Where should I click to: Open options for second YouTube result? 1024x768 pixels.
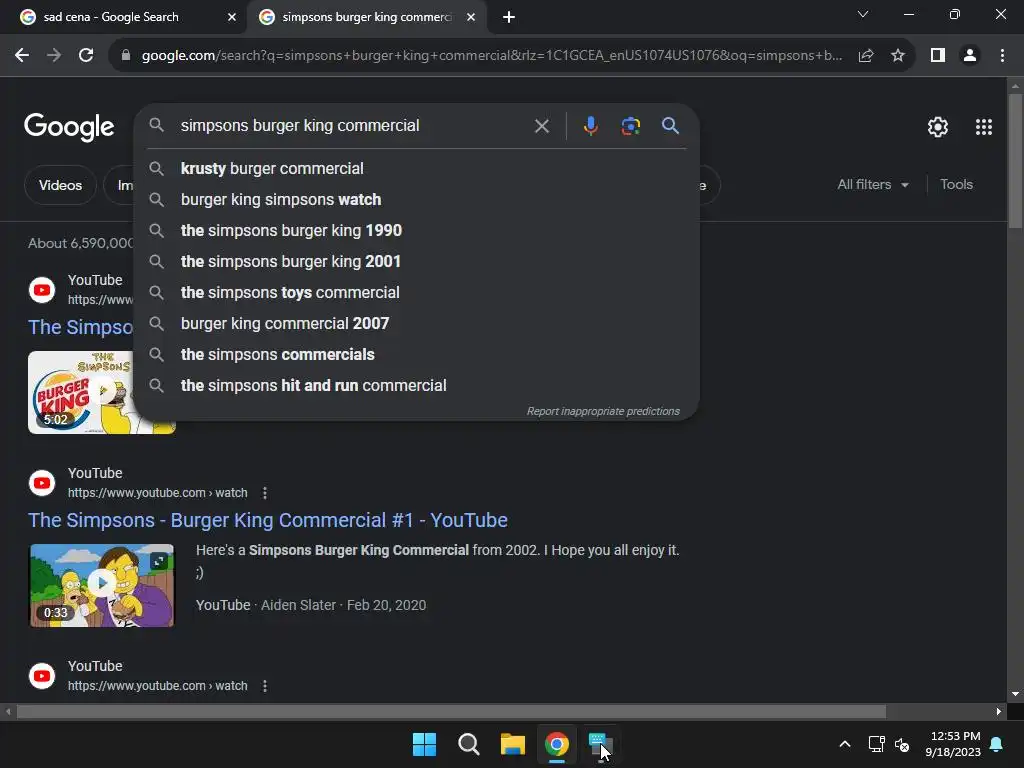264,493
